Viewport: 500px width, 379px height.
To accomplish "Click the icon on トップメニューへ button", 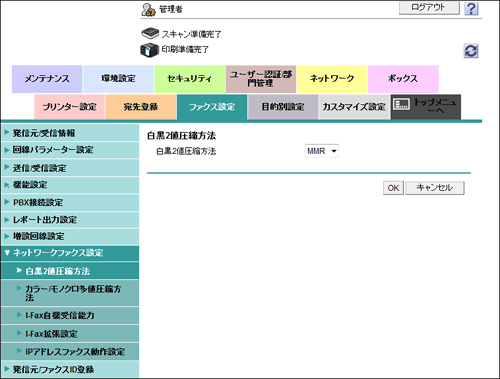I will [x=401, y=104].
